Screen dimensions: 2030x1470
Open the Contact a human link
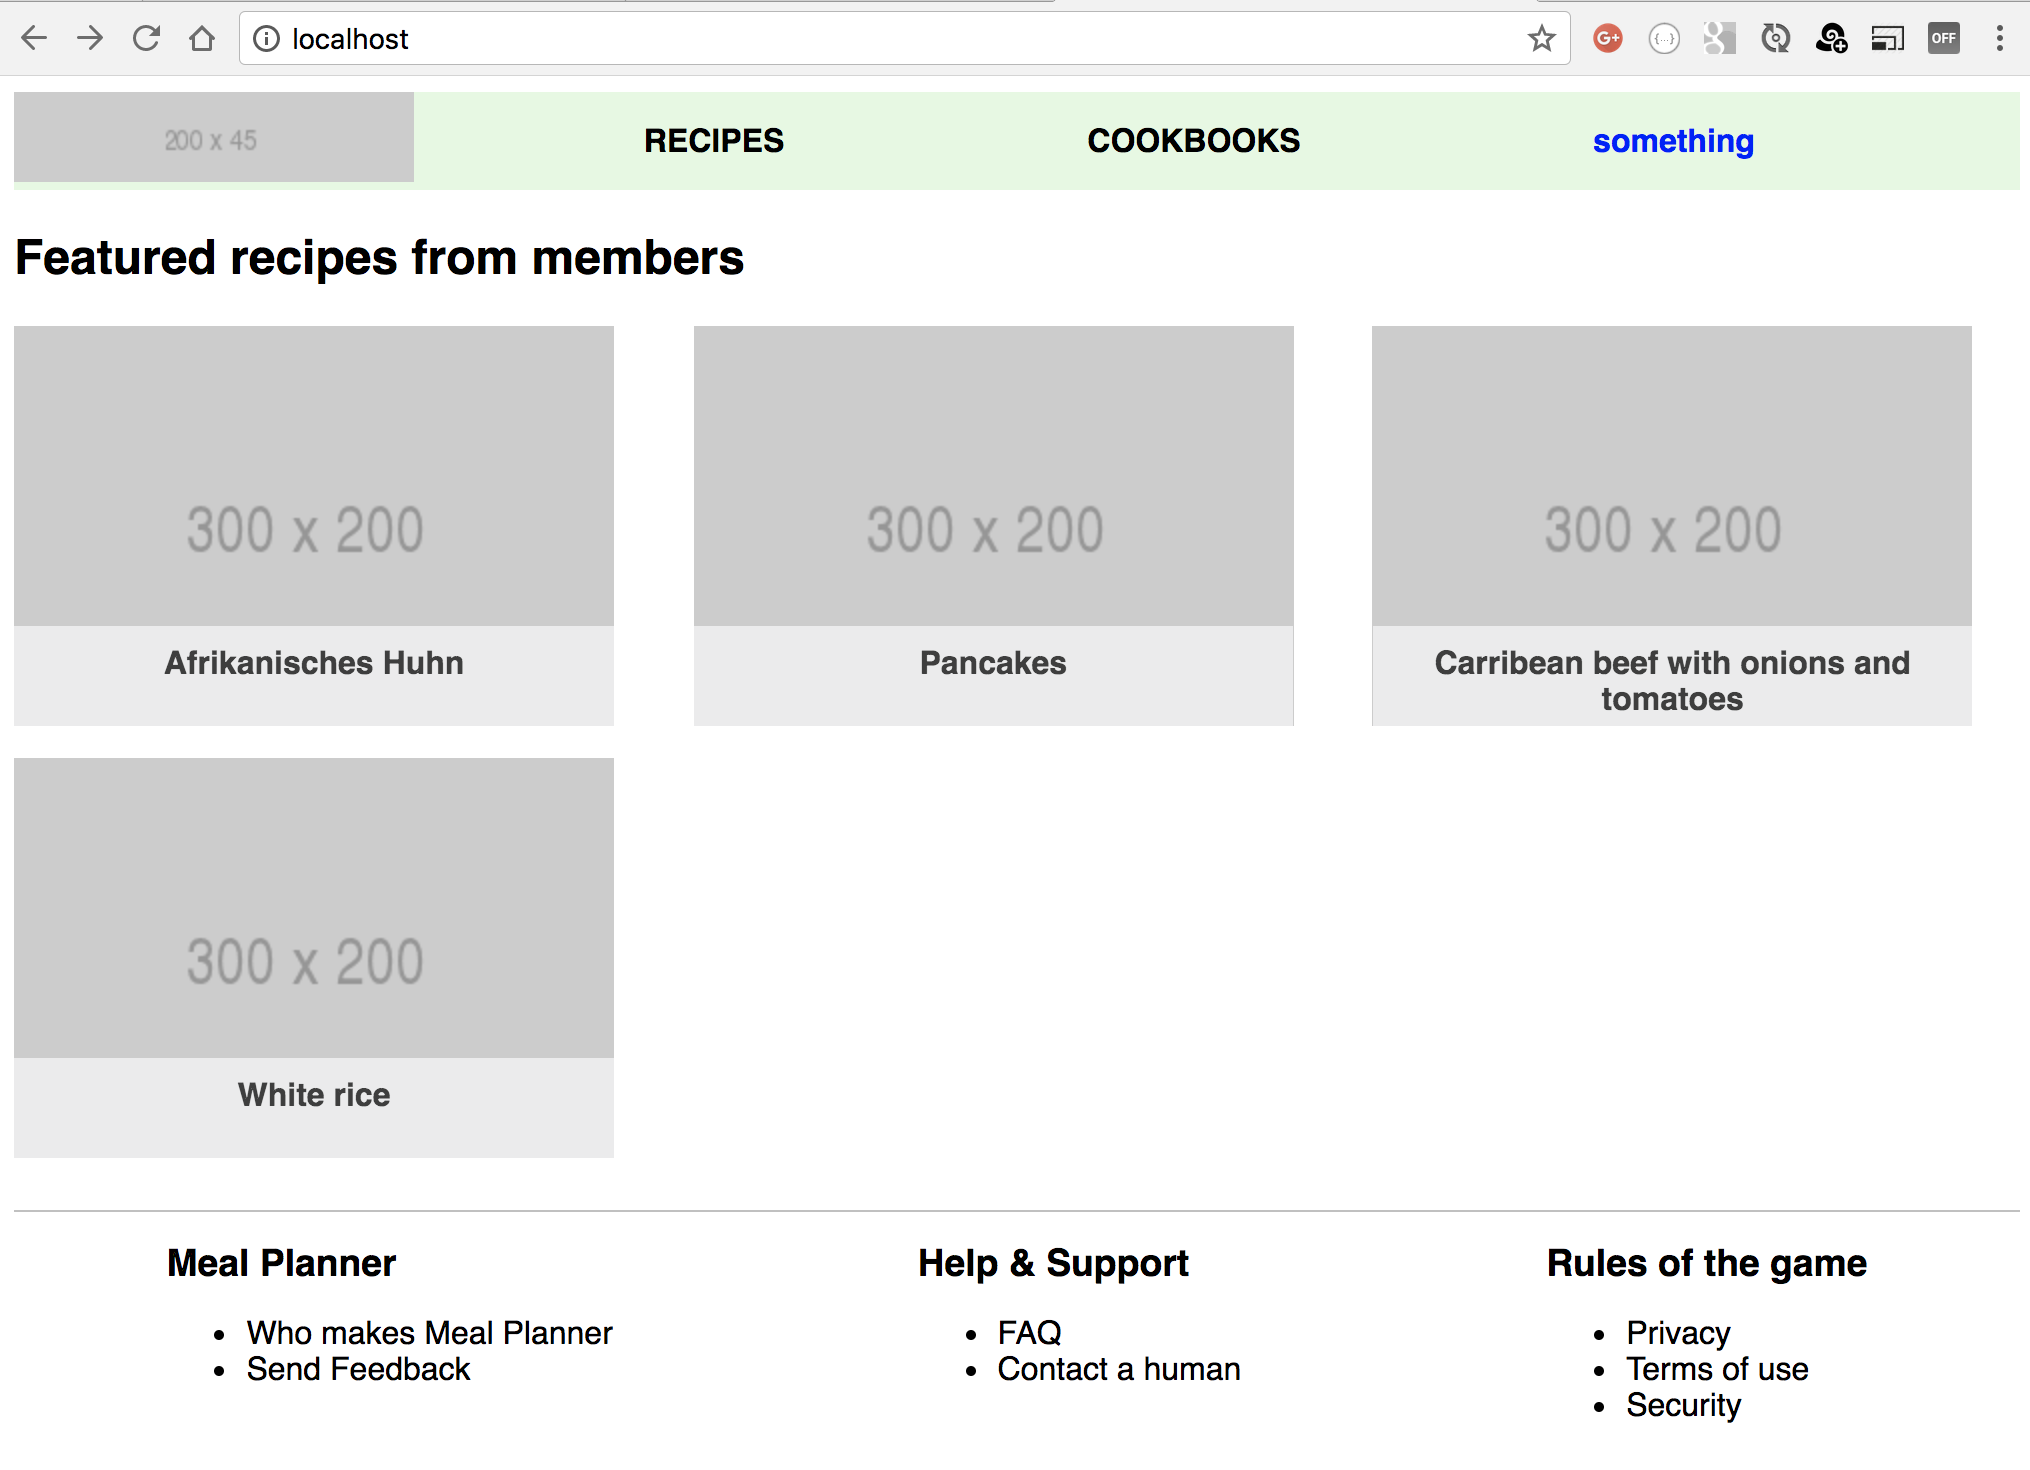[1119, 1369]
